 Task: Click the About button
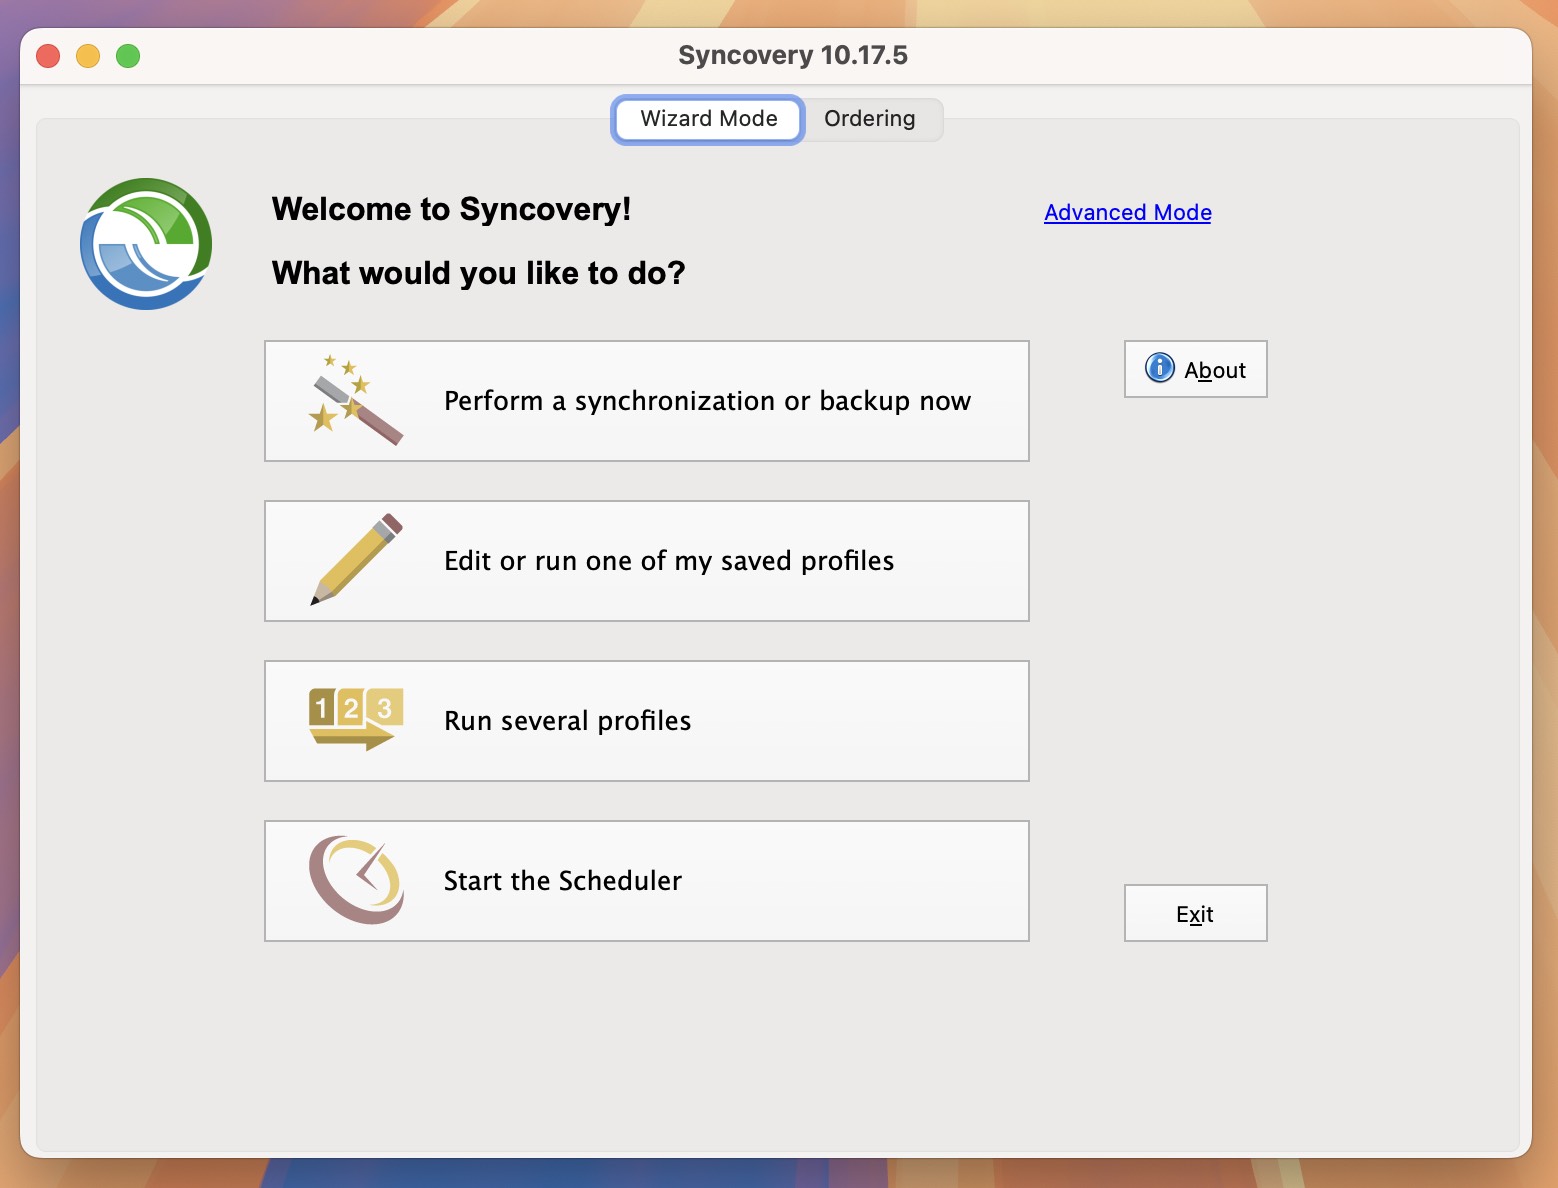(1195, 369)
